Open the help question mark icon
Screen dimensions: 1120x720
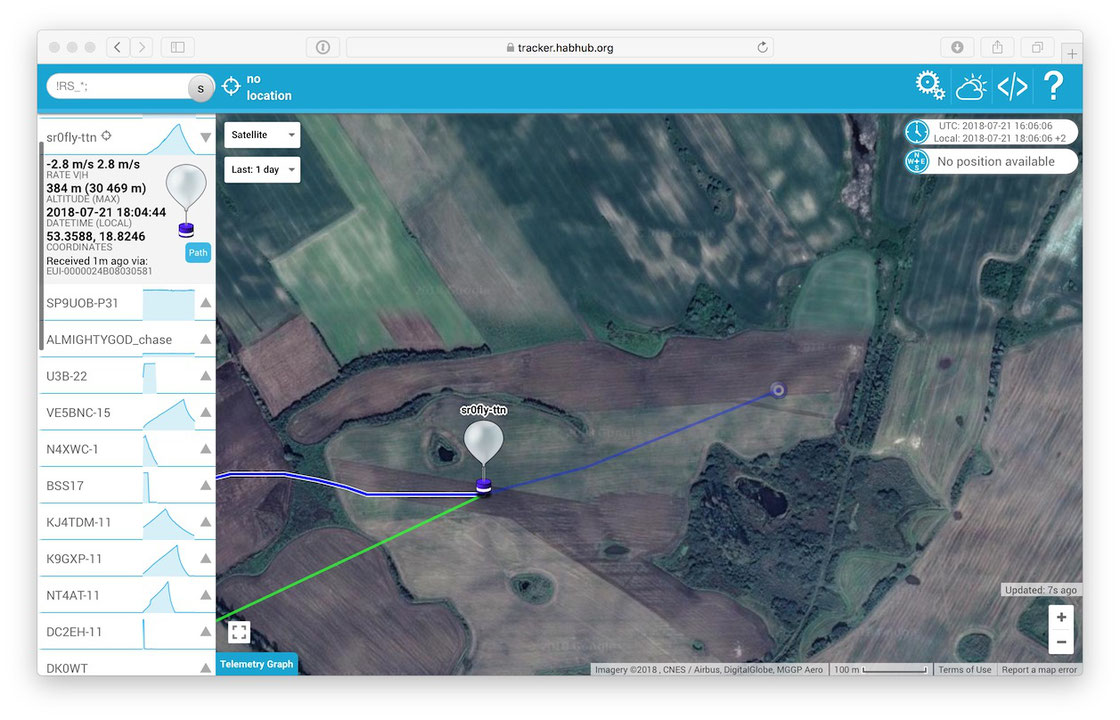1053,86
